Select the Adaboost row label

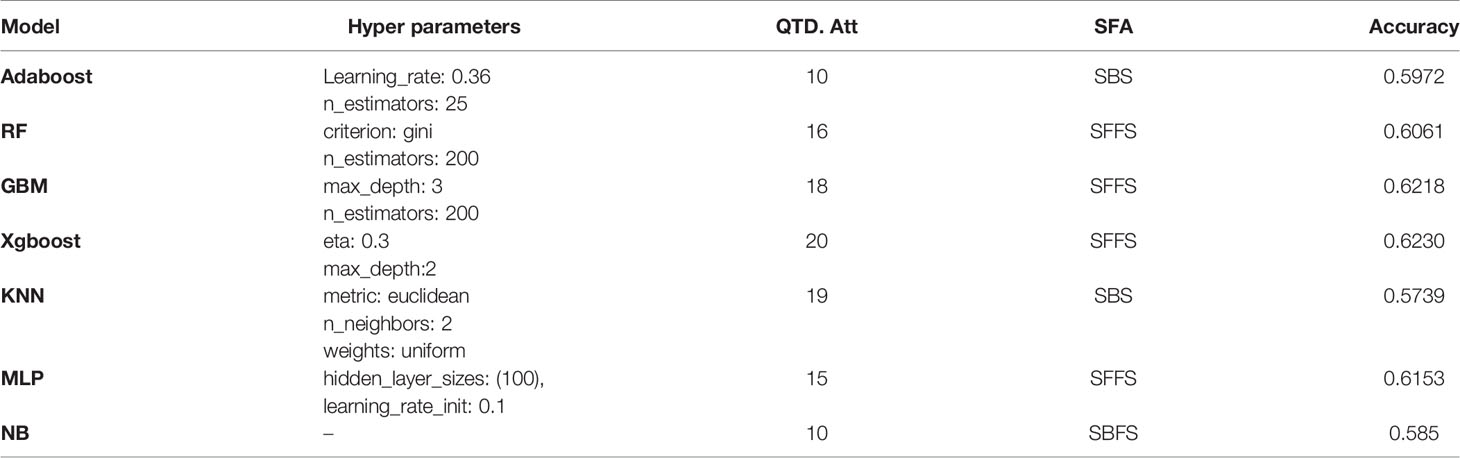click(x=47, y=76)
